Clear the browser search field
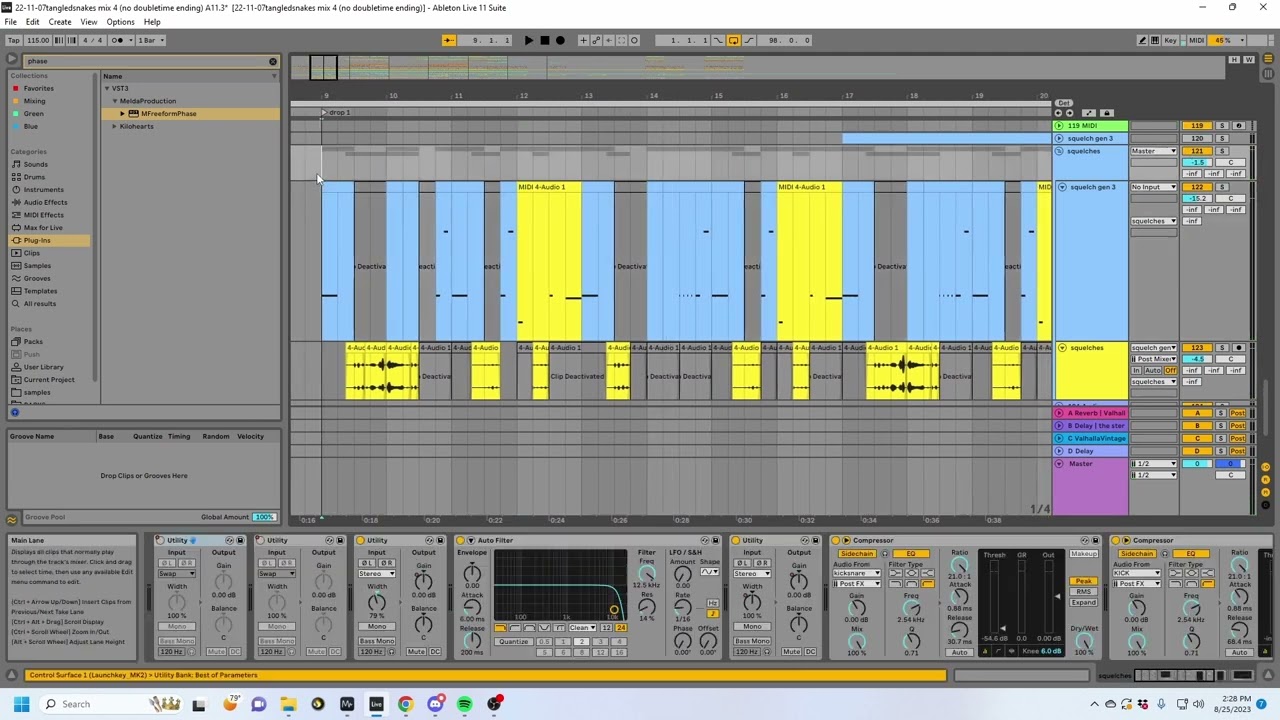The width and height of the screenshot is (1280, 720). point(272,61)
